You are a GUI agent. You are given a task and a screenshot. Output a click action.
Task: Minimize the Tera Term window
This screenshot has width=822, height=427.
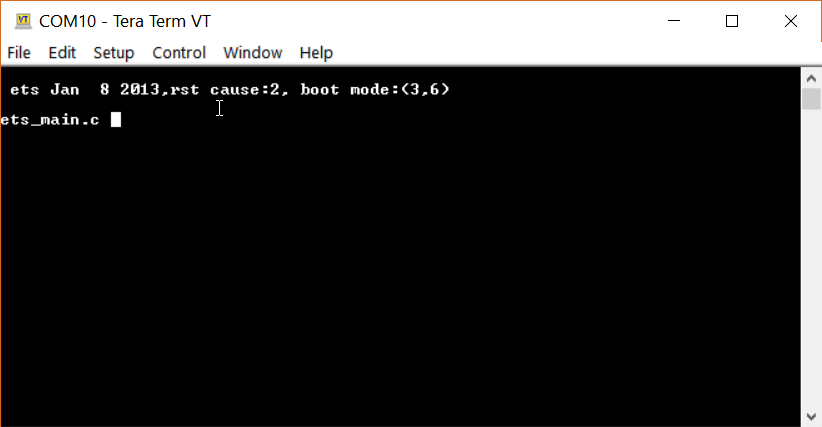coord(674,21)
